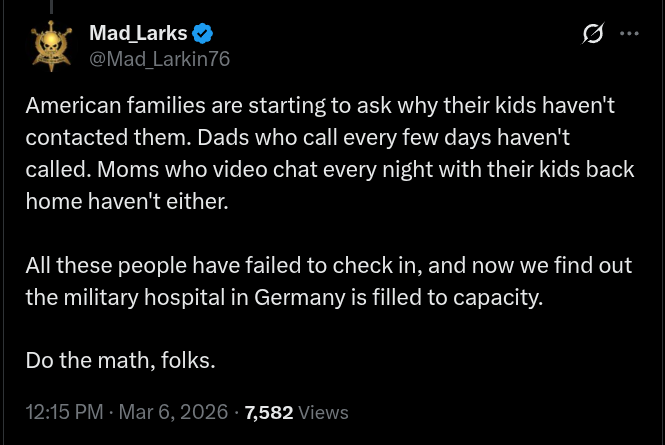Viewport: 665px width, 445px height.
Task: Click the 'Do the math, folks.' line
Action: click(x=120, y=360)
